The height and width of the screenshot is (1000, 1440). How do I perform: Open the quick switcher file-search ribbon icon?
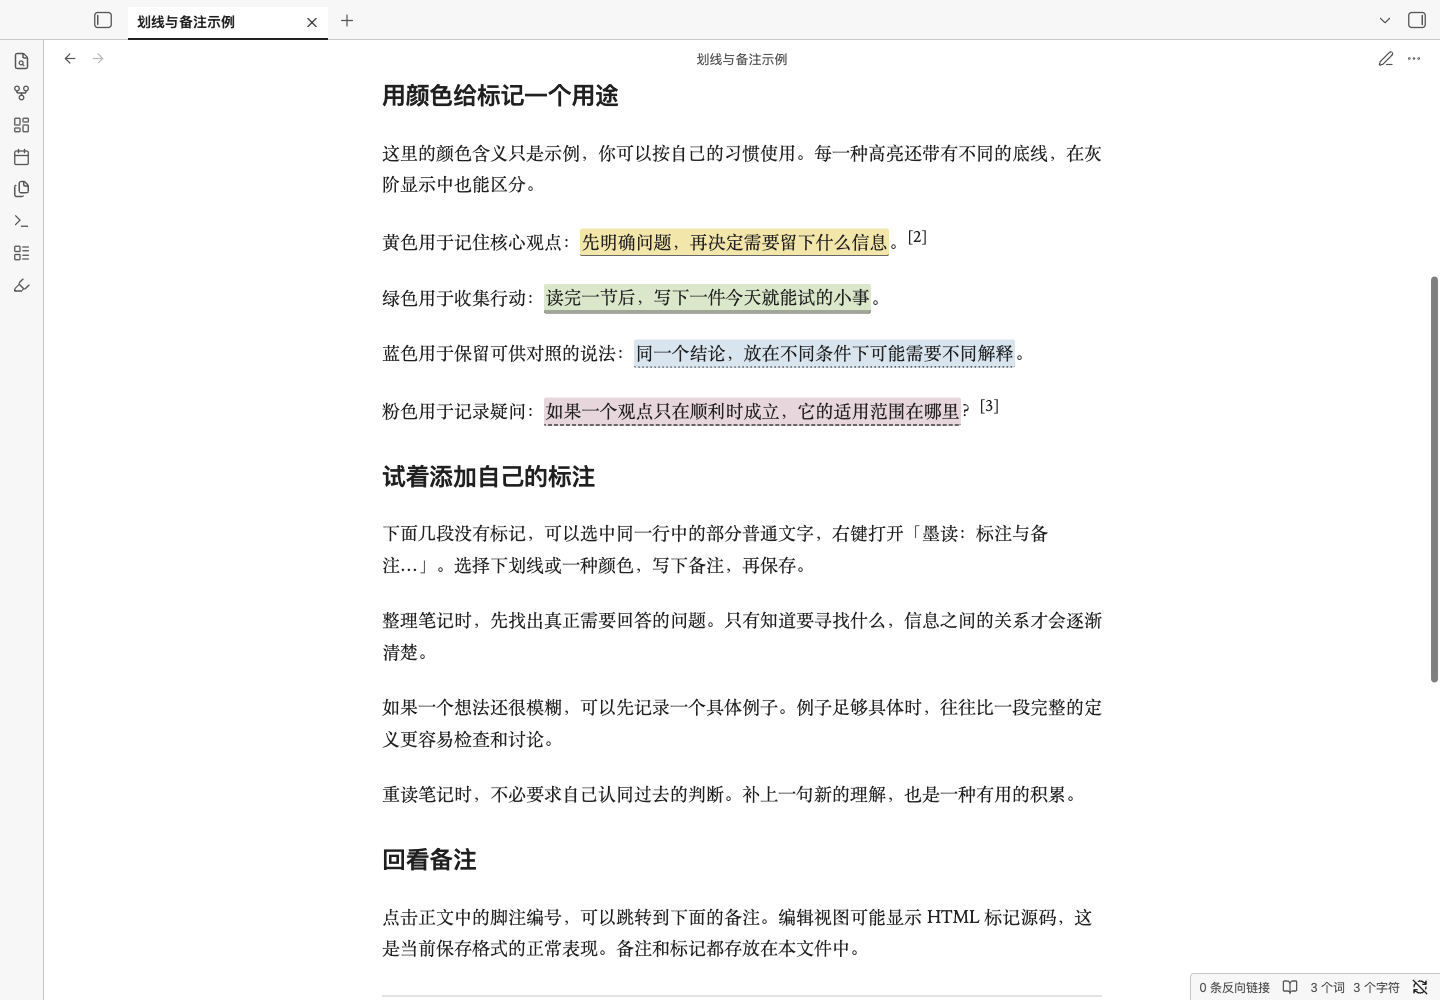pyautogui.click(x=21, y=61)
